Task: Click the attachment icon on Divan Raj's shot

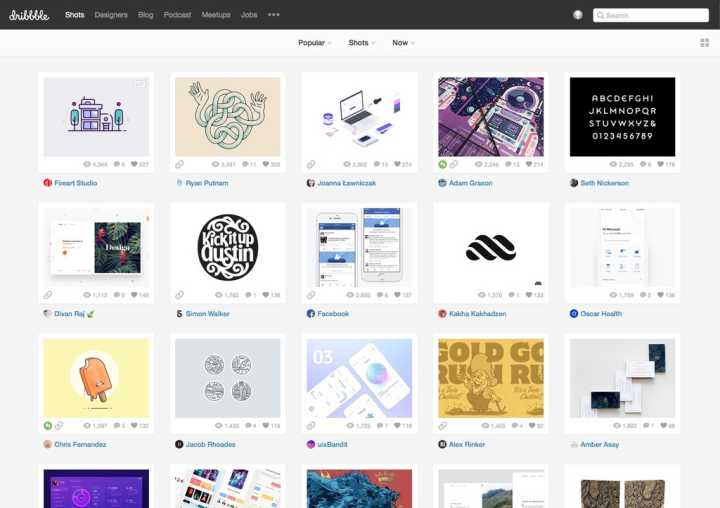Action: pyautogui.click(x=48, y=295)
